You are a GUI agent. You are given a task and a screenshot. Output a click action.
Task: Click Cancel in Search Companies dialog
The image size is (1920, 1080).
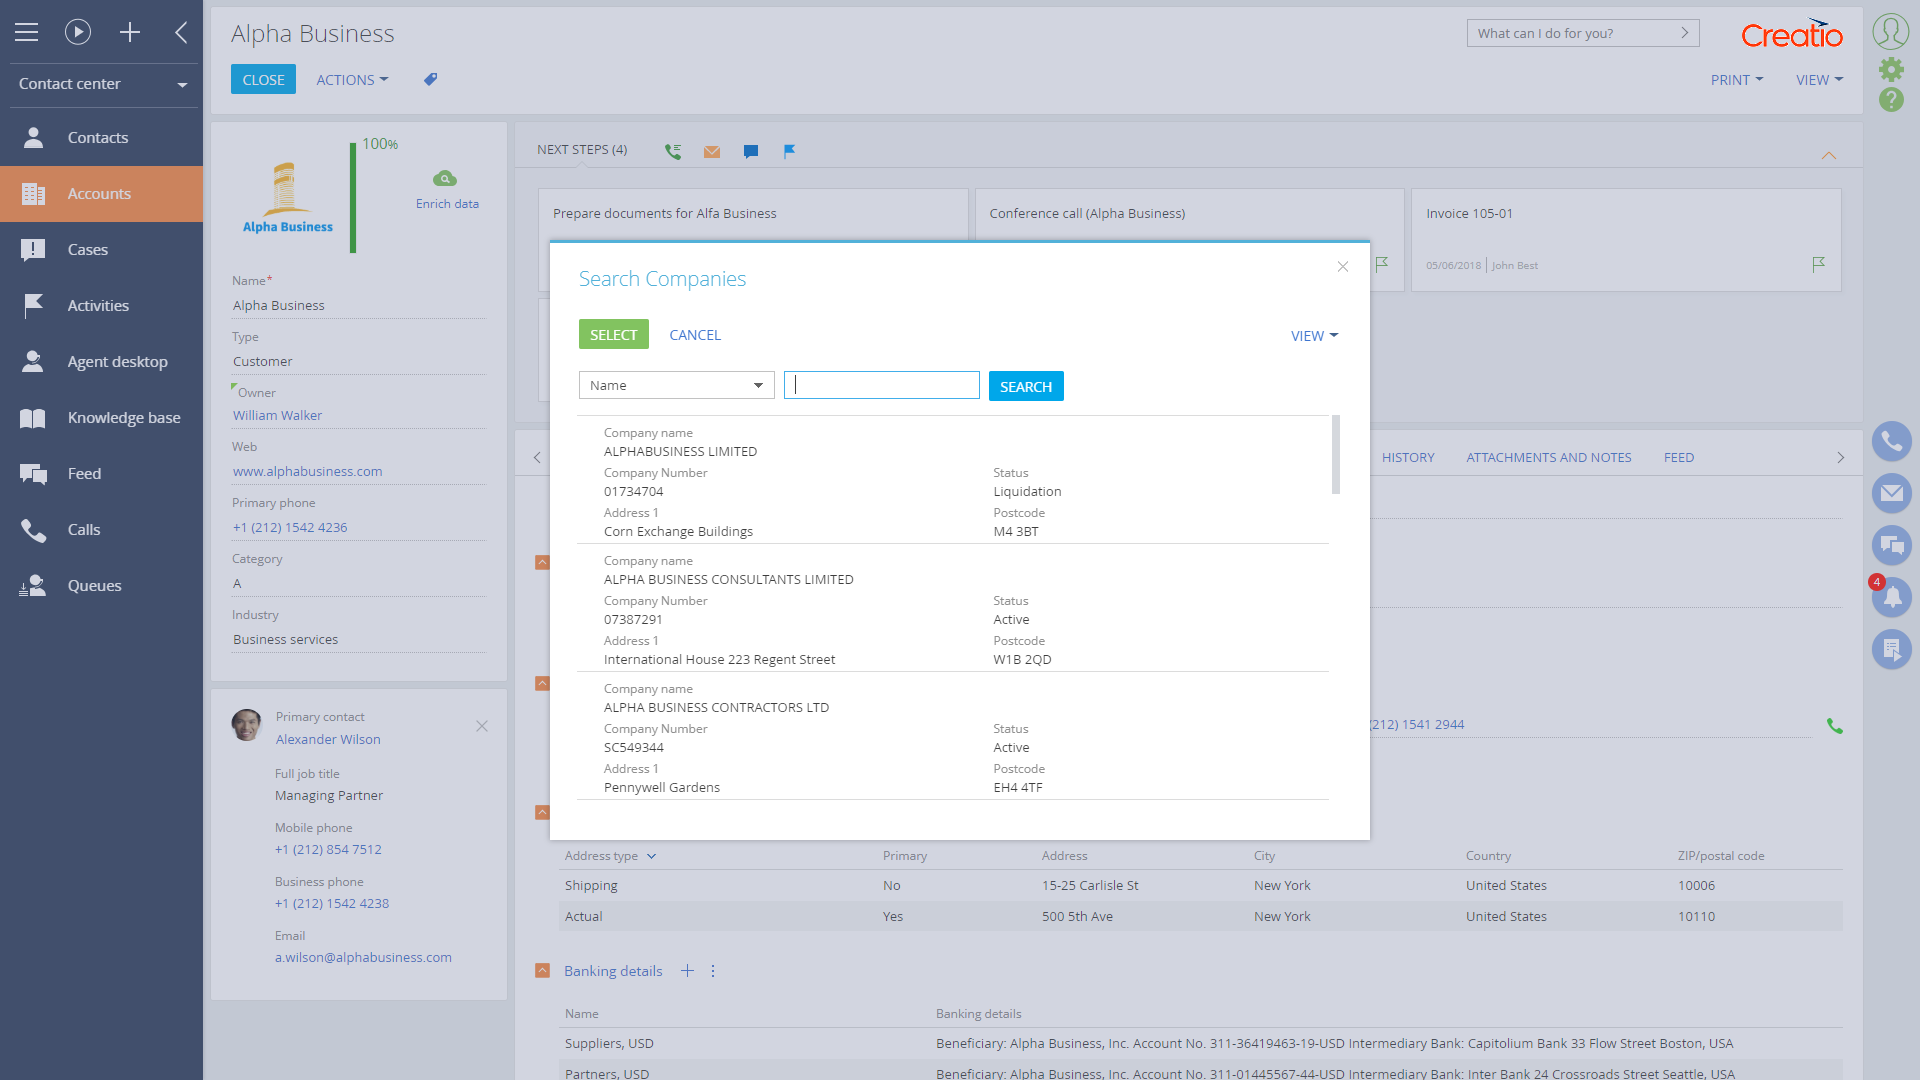[x=695, y=335]
